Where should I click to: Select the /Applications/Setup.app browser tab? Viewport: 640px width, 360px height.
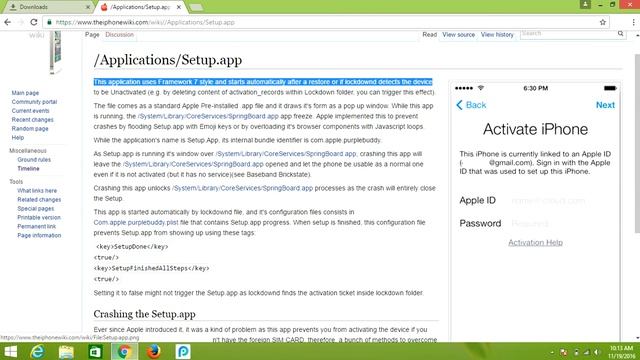[140, 7]
